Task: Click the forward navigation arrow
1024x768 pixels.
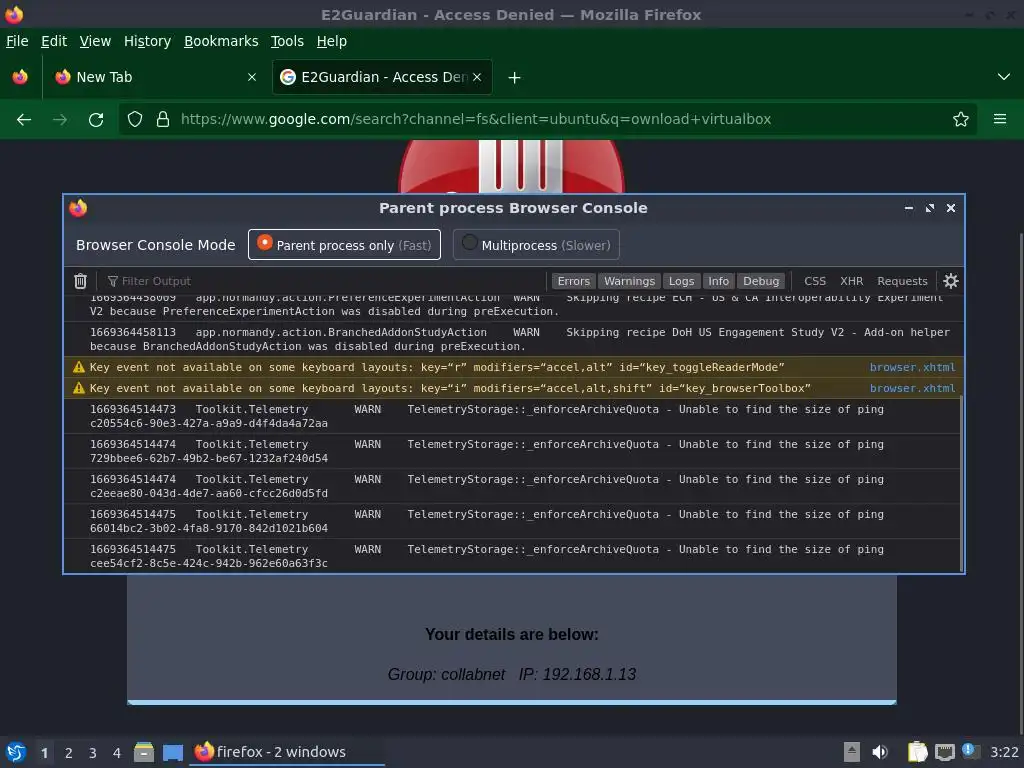Action: (x=60, y=120)
